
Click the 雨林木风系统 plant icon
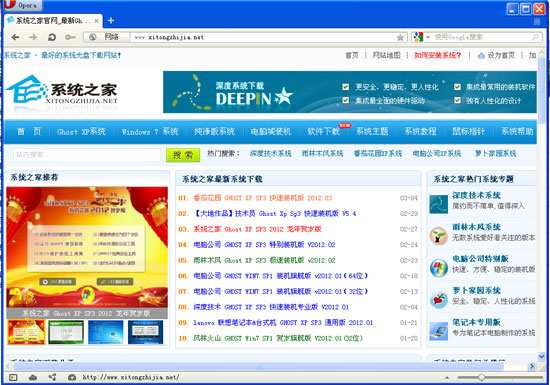pyautogui.click(x=438, y=236)
